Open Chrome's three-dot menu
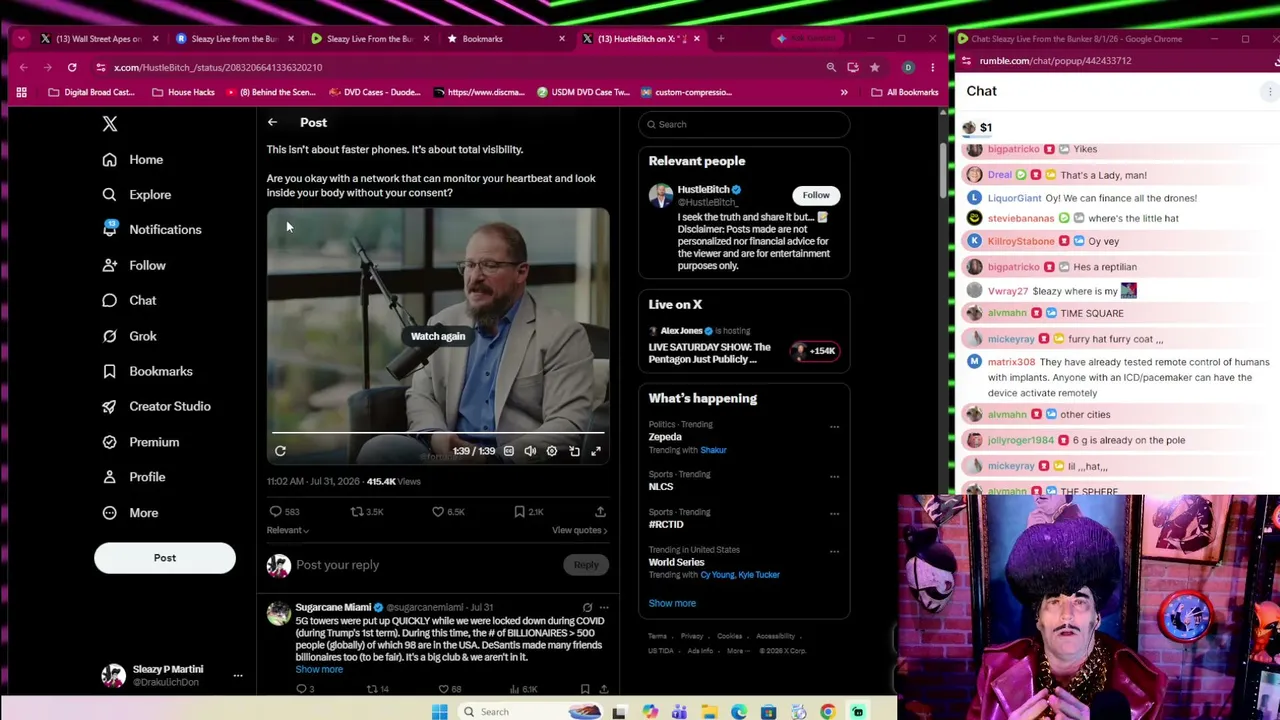Image resolution: width=1280 pixels, height=720 pixels. point(932,67)
